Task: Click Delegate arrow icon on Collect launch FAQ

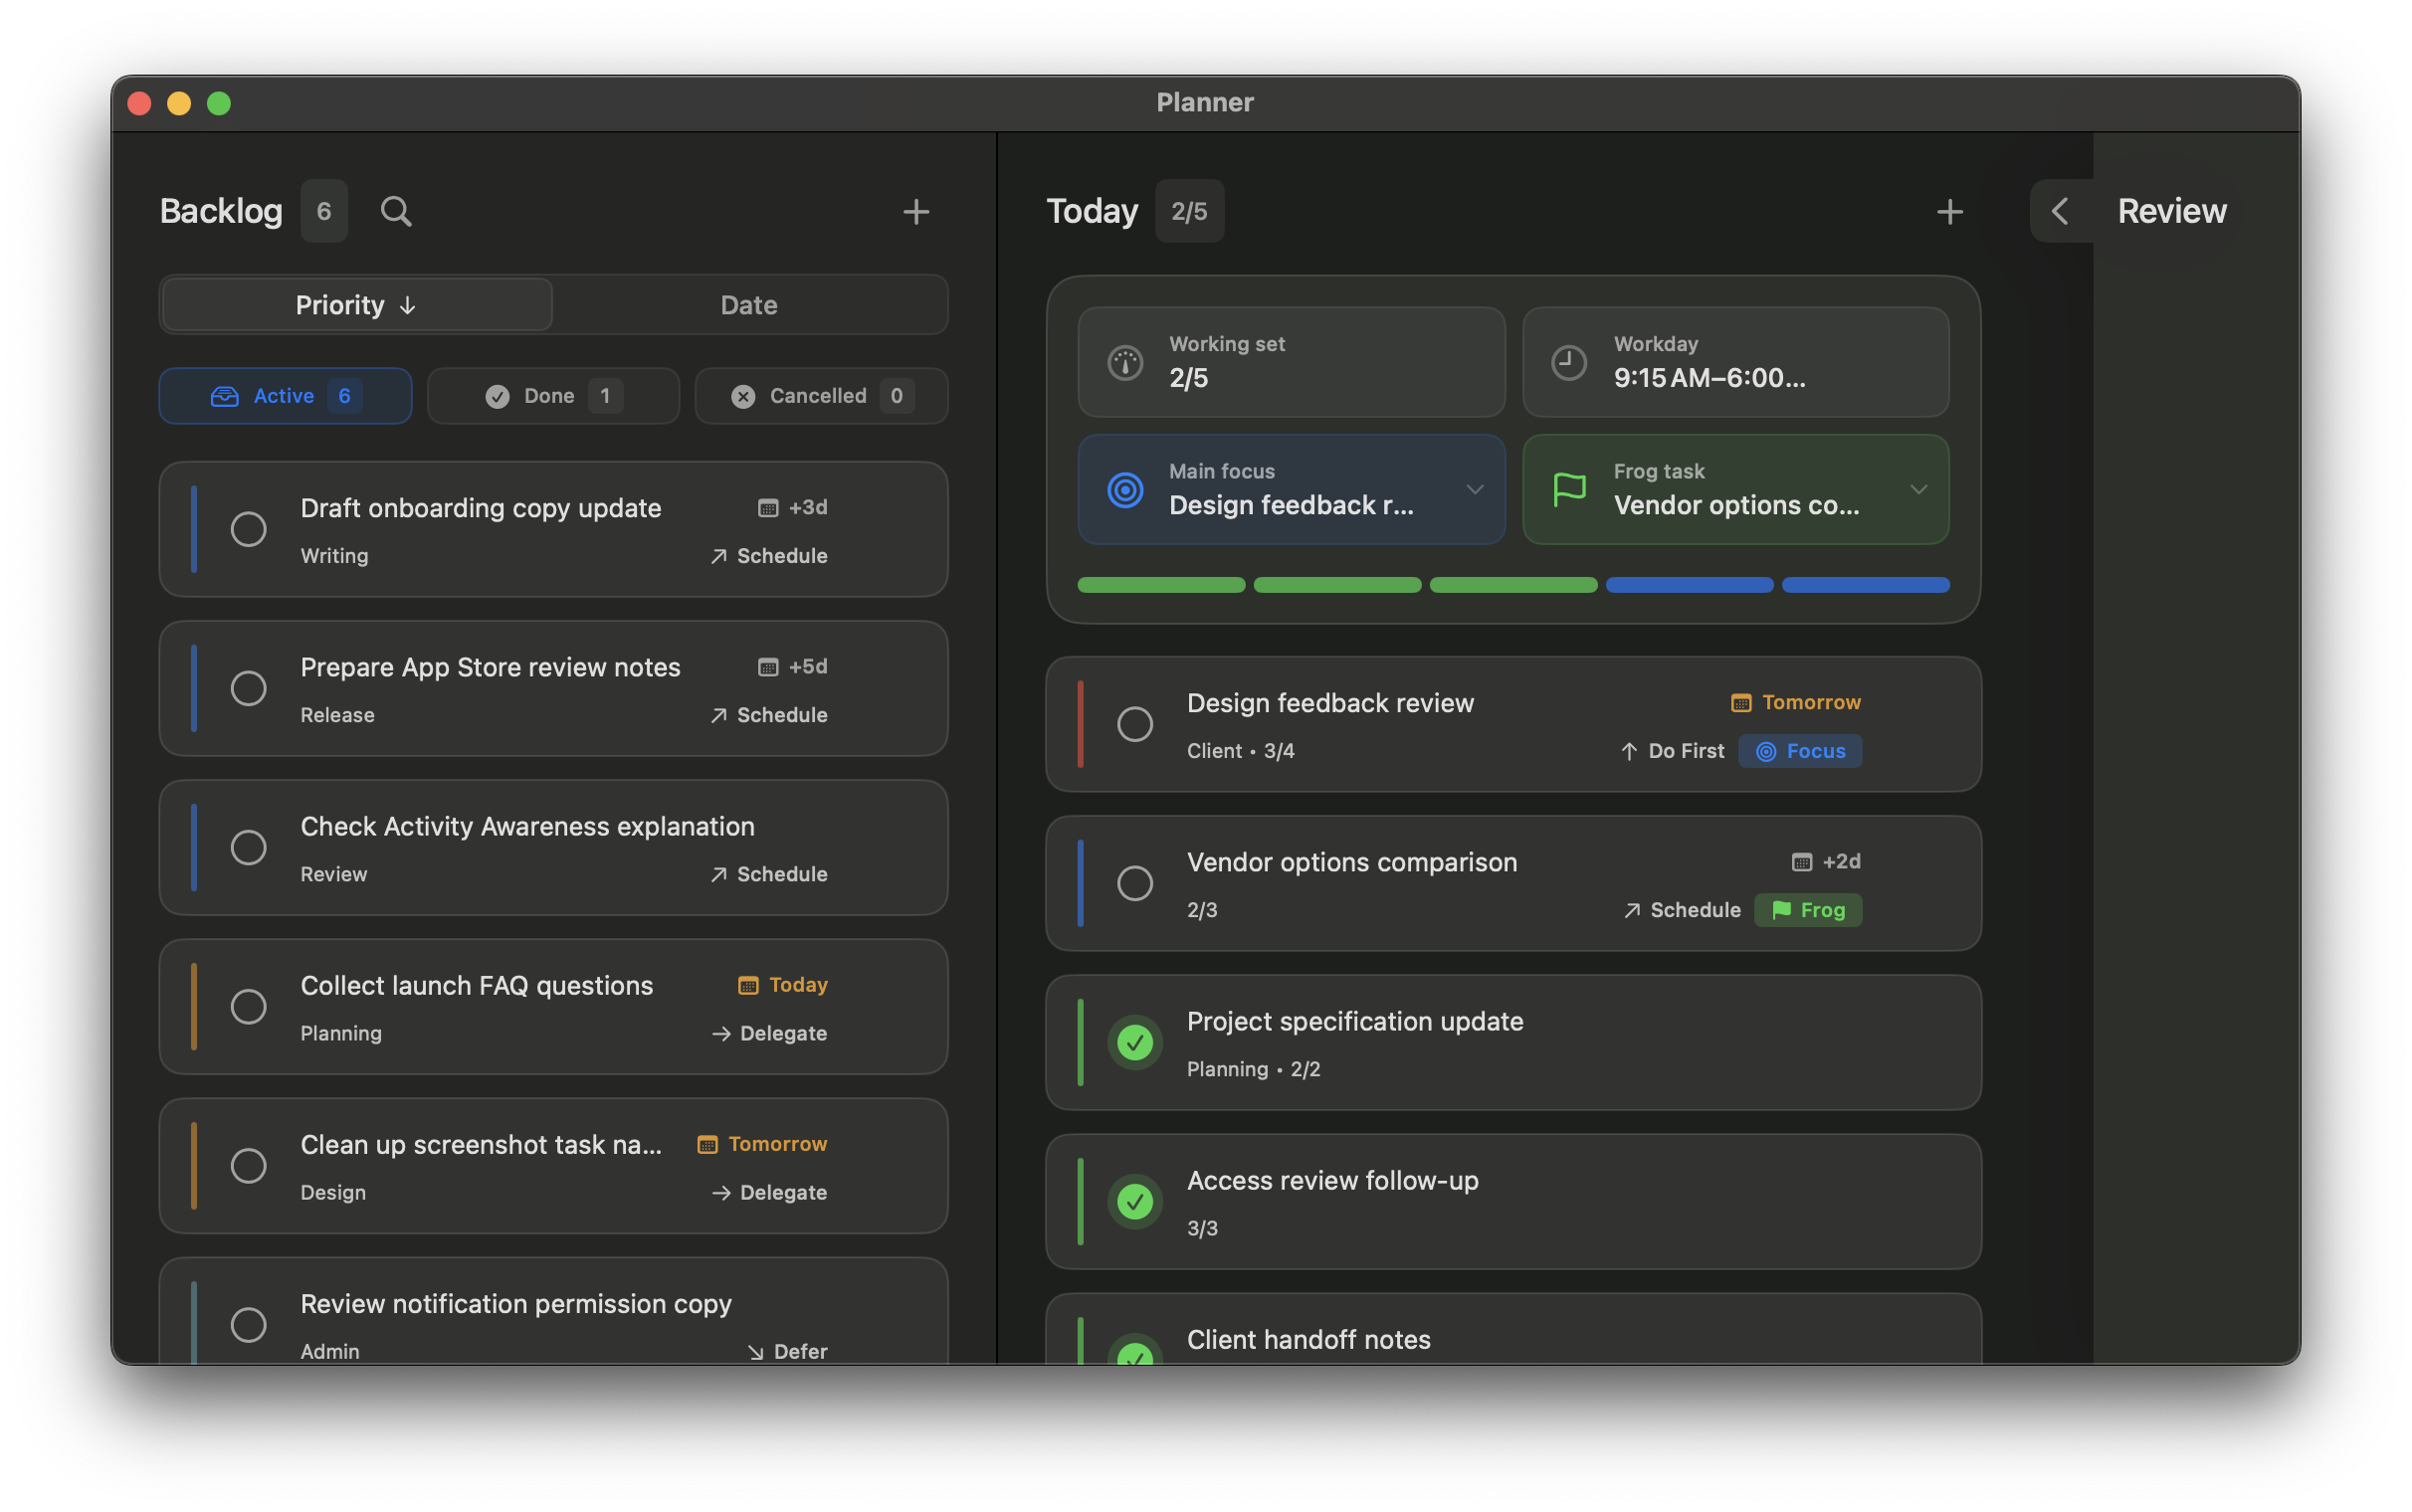Action: pos(721,1033)
